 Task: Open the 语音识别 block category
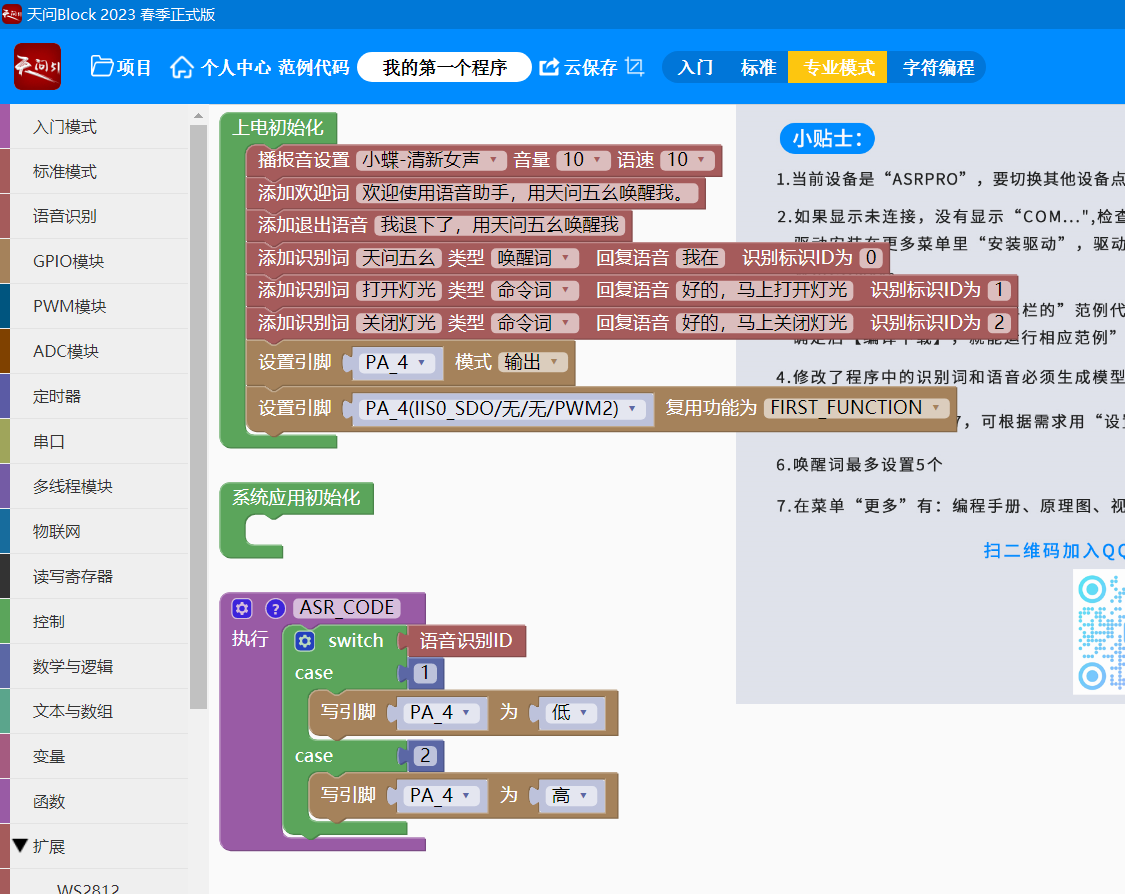tap(99, 216)
